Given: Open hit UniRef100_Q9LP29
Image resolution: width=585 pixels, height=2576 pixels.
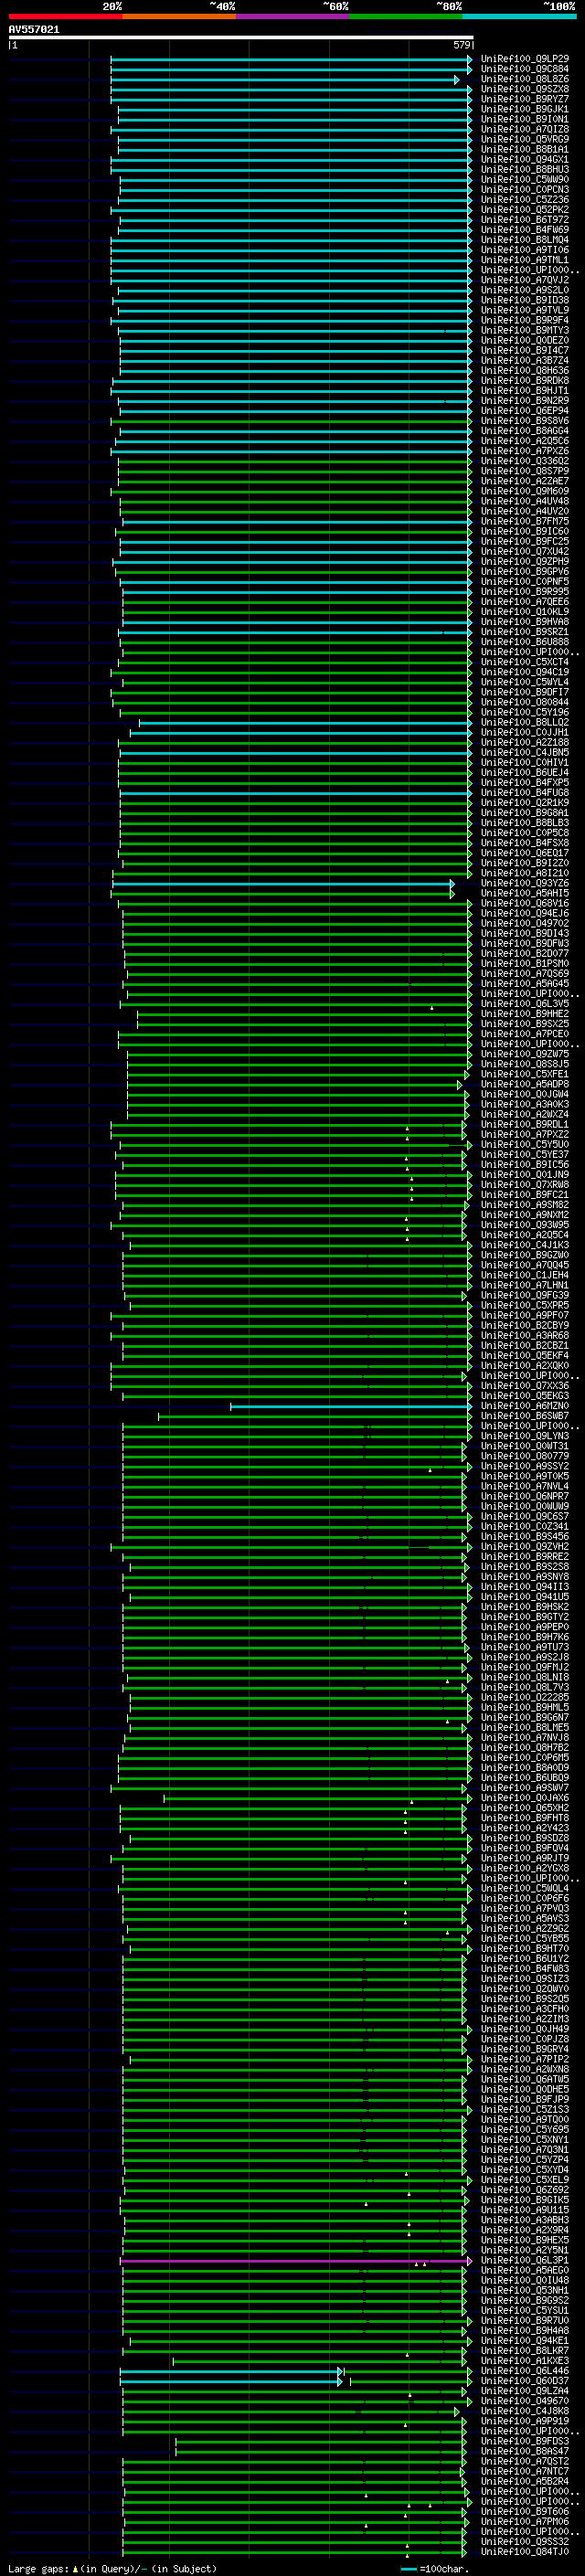Looking at the screenshot, I should pyautogui.click(x=525, y=59).
